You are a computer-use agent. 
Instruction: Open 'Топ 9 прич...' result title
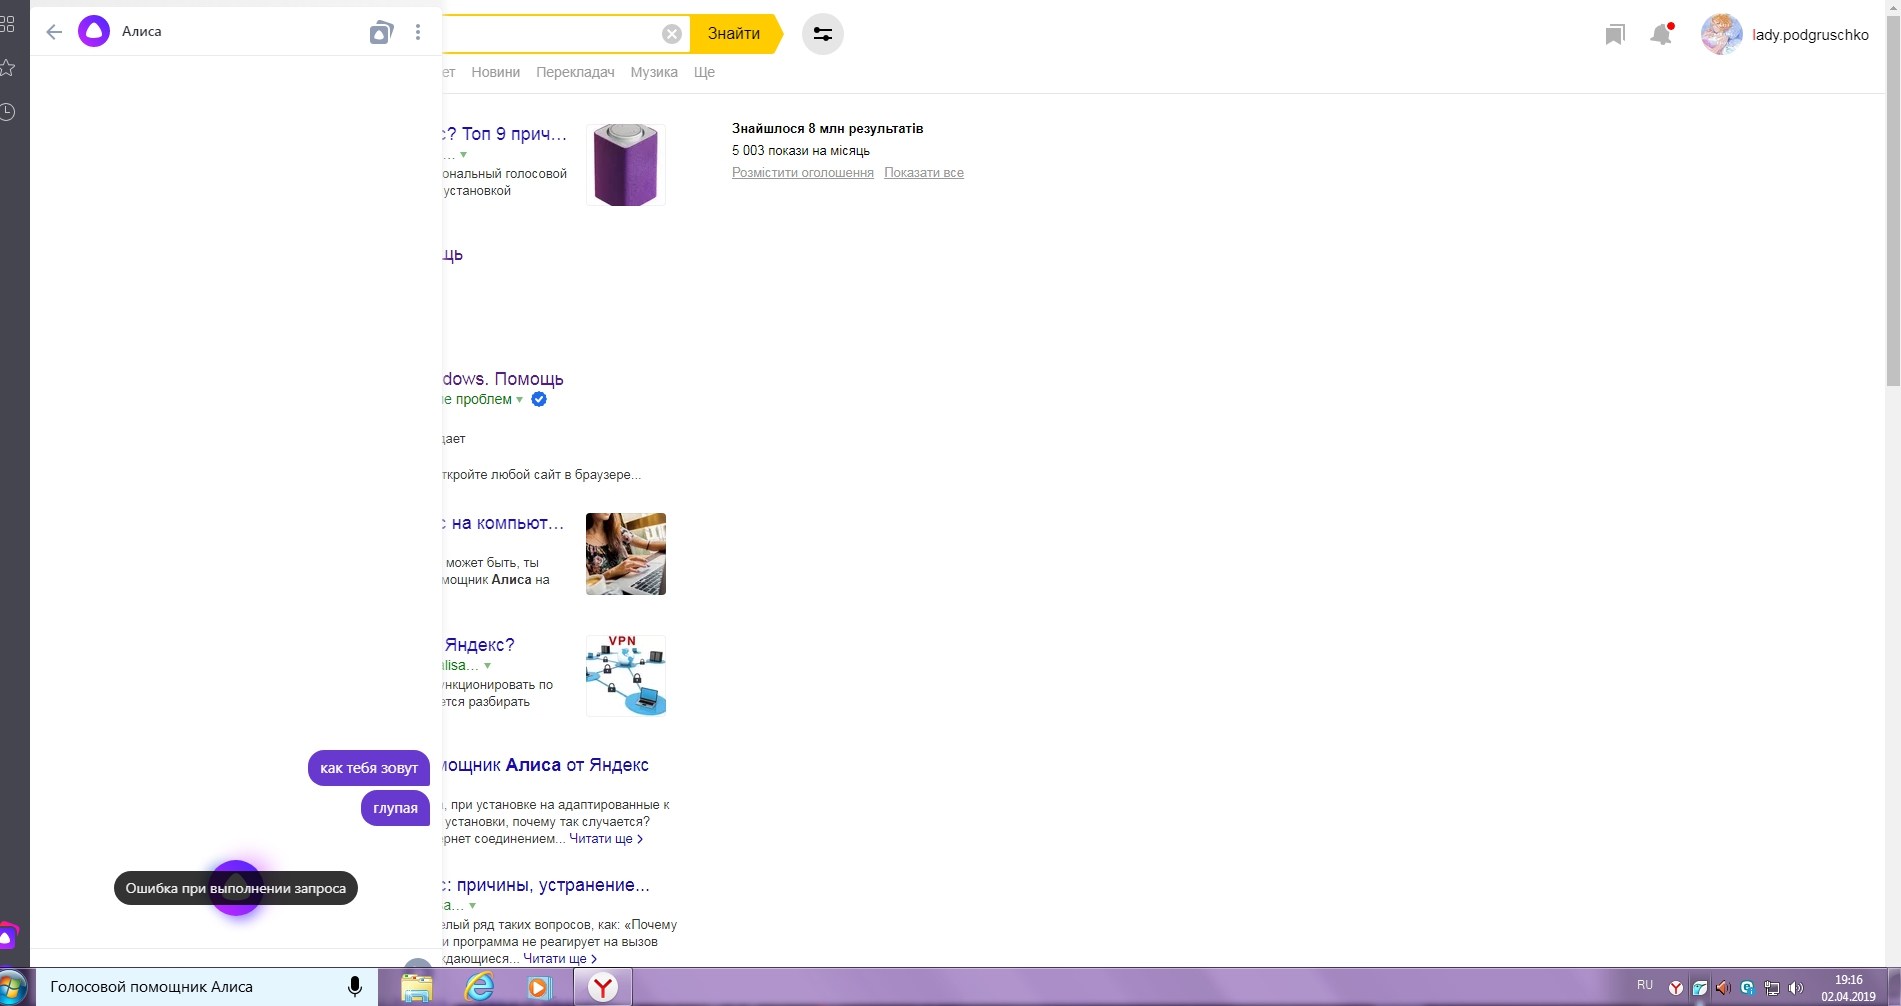pos(504,134)
